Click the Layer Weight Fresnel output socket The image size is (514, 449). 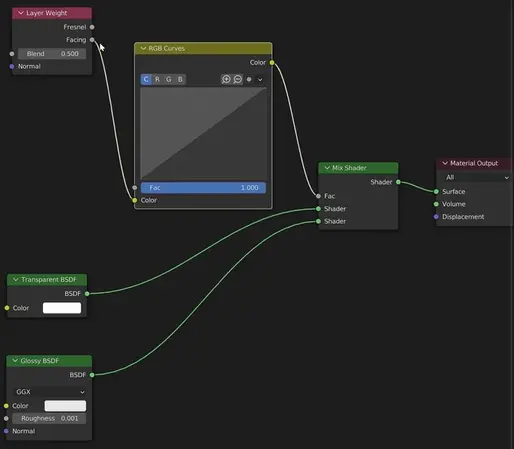click(x=92, y=27)
